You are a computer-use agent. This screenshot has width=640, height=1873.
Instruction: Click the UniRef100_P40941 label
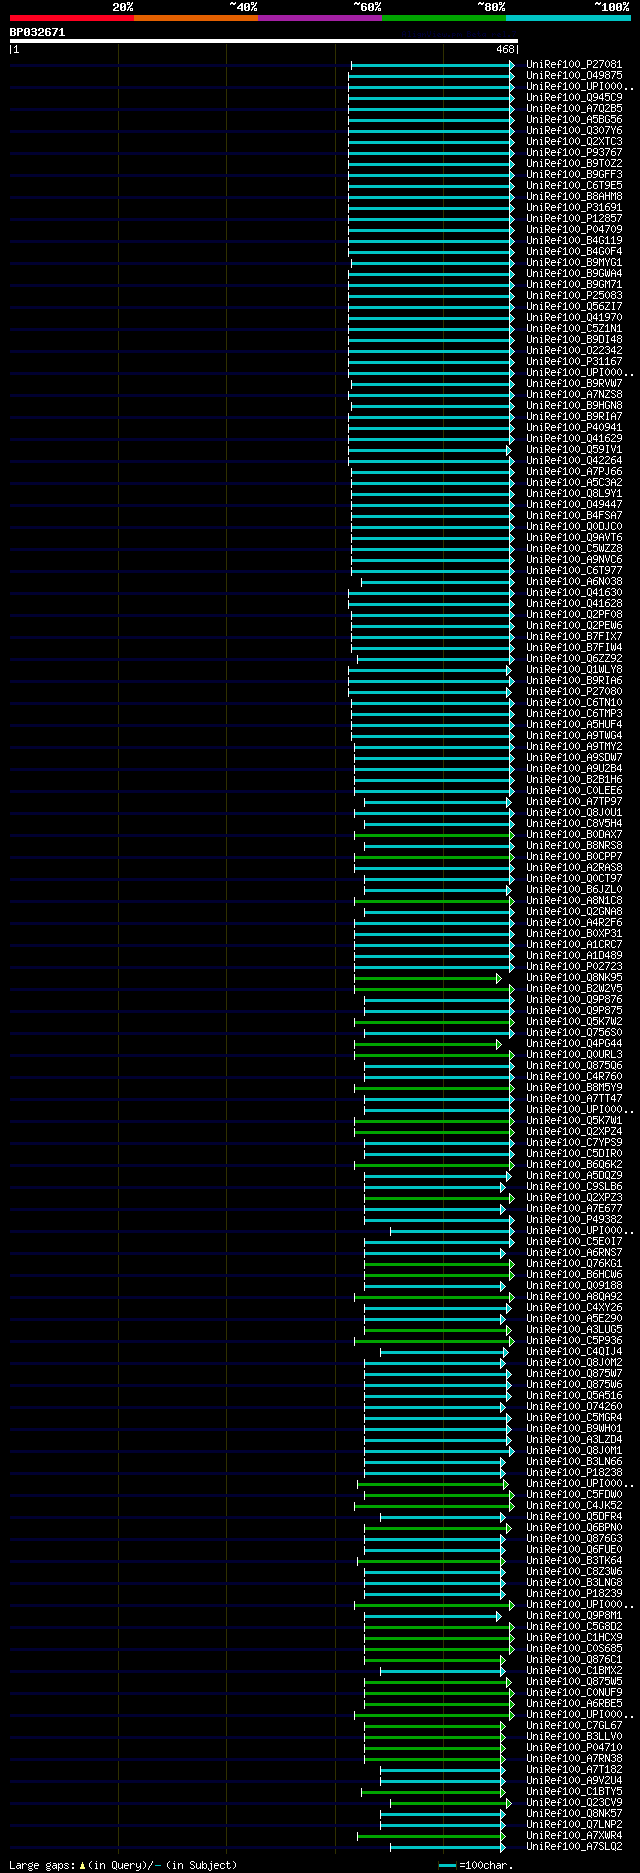[574, 428]
